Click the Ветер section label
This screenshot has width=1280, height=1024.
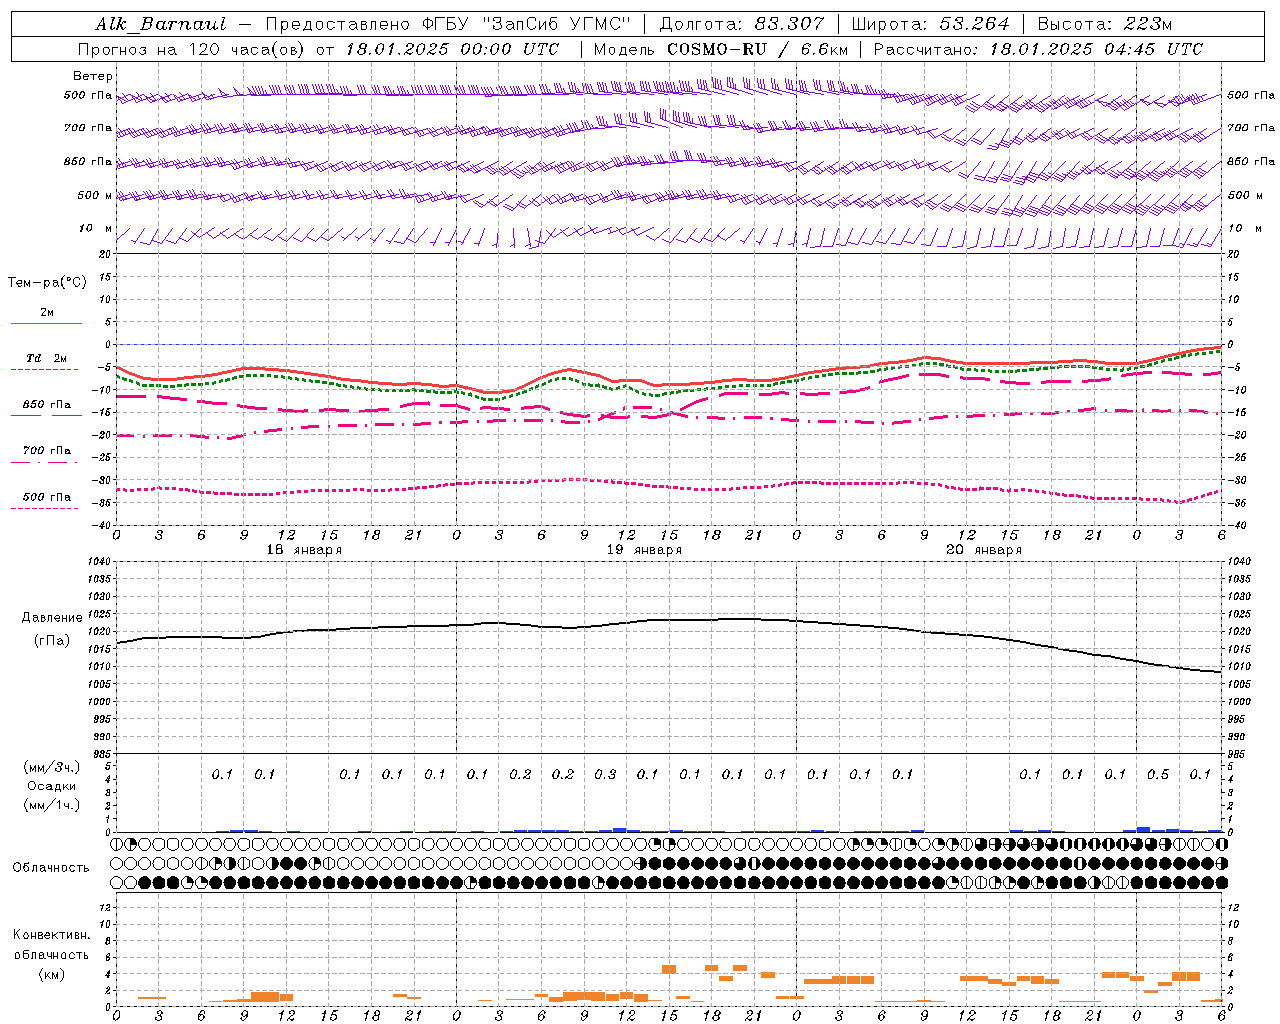(x=93, y=76)
